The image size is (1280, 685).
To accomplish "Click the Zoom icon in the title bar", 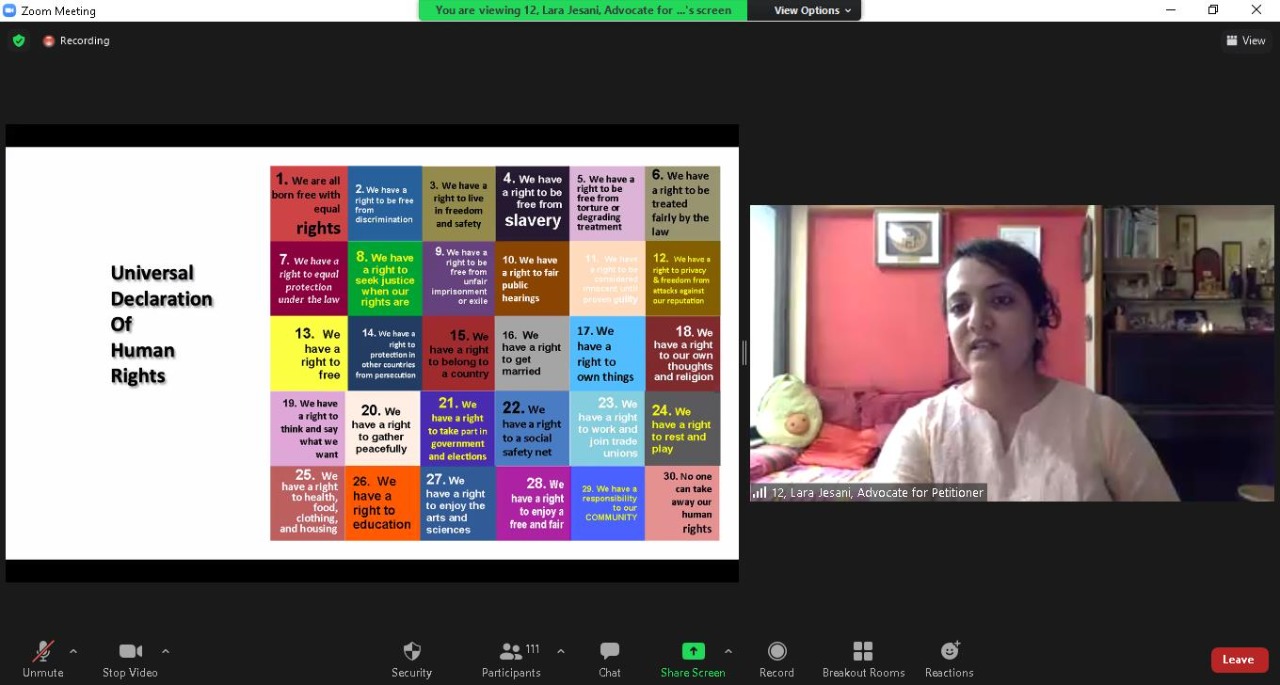I will [10, 11].
